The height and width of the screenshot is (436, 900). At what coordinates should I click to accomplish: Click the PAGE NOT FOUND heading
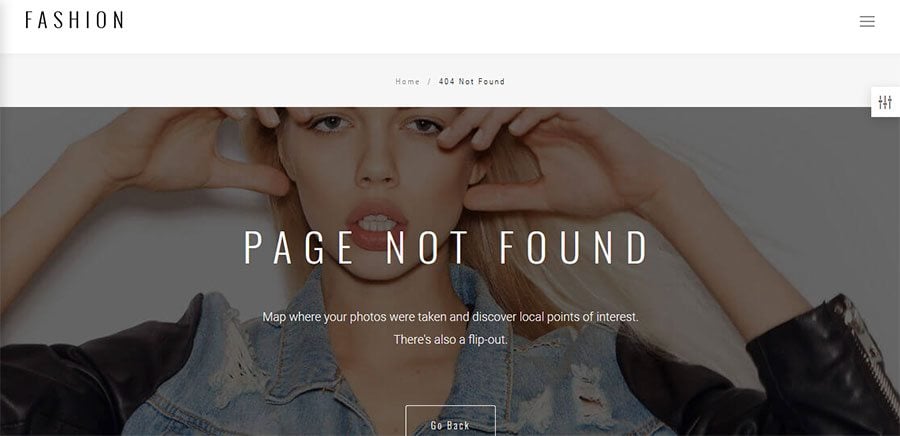coord(446,247)
